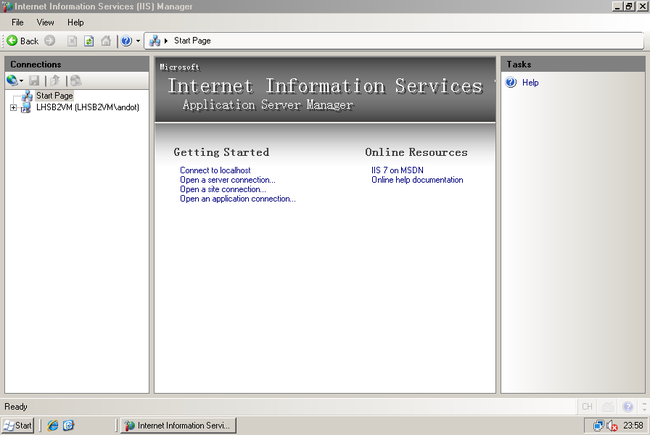650x435 pixels.
Task: Click the Ready status text
Action: [16, 406]
